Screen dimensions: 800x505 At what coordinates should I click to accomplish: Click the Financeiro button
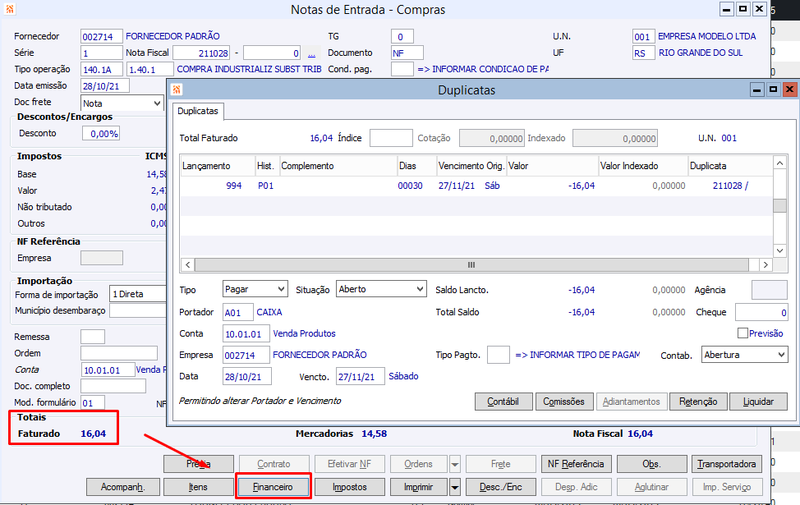click(x=272, y=487)
